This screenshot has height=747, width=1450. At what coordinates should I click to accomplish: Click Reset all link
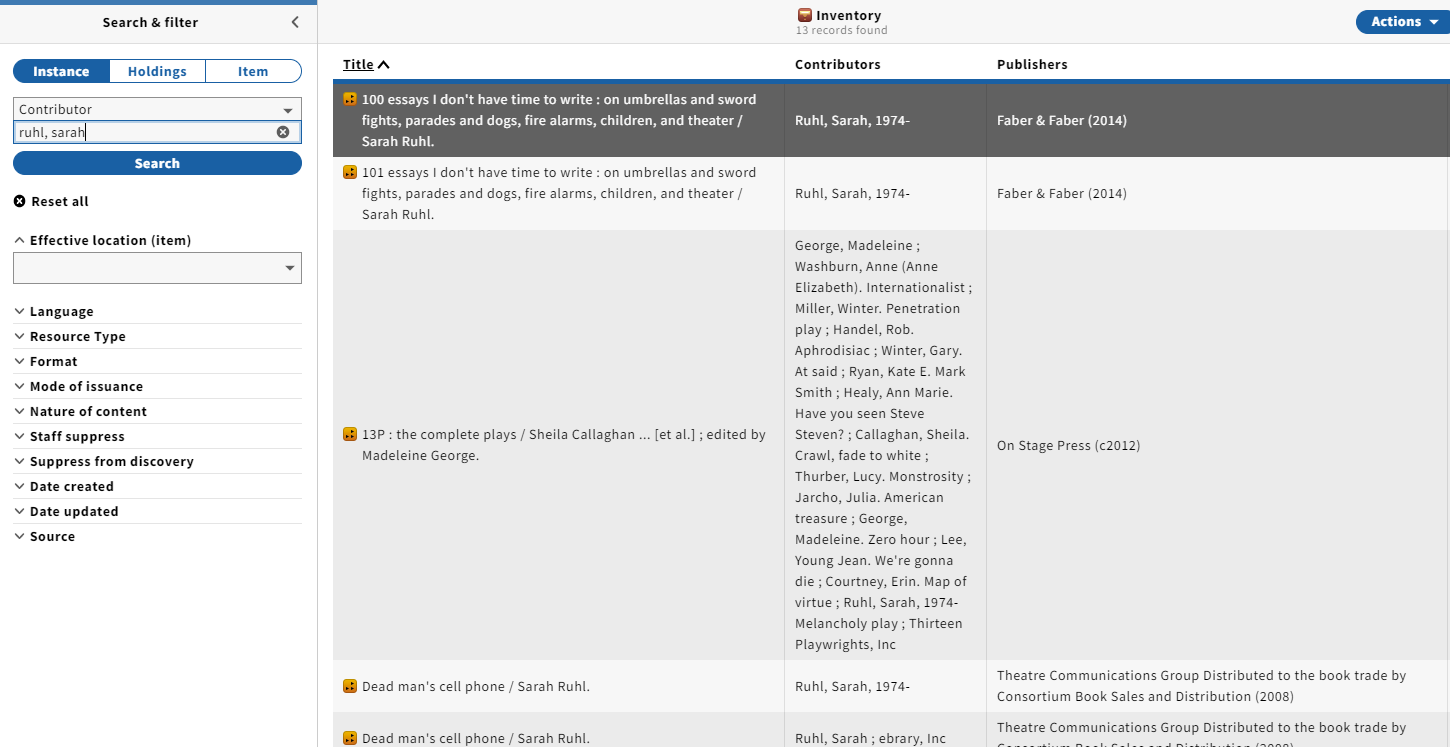(51, 201)
